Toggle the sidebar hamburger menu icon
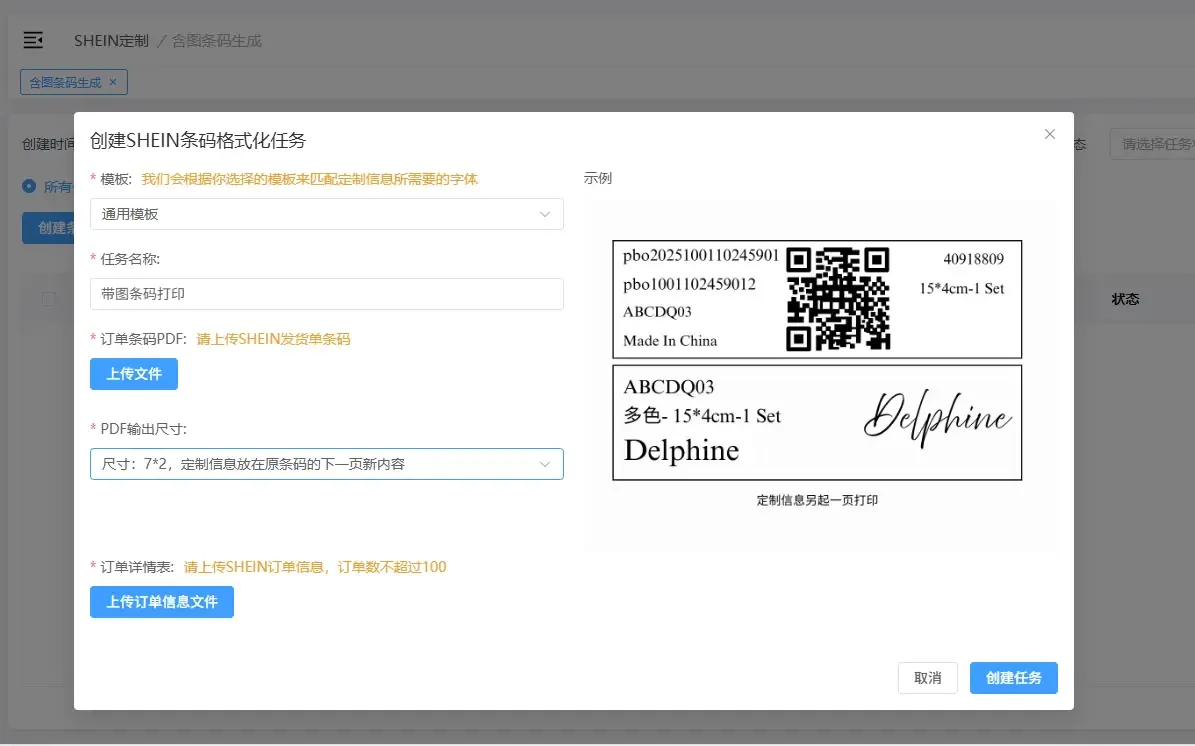Image resolution: width=1195 pixels, height=746 pixels. click(x=33, y=40)
